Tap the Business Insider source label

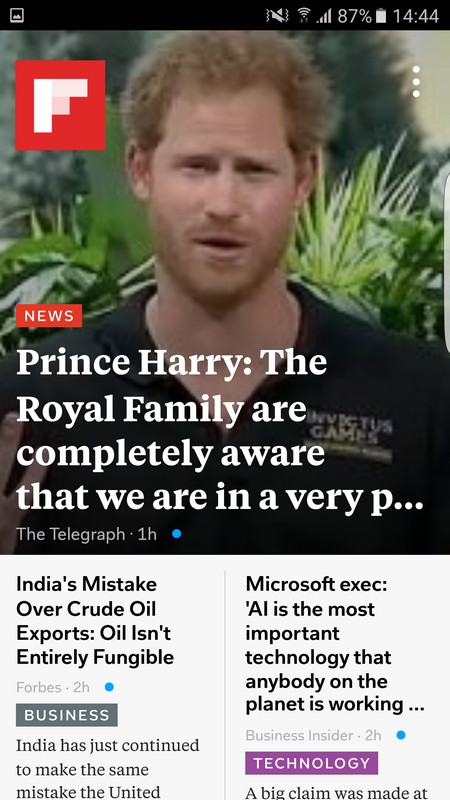[x=299, y=735]
